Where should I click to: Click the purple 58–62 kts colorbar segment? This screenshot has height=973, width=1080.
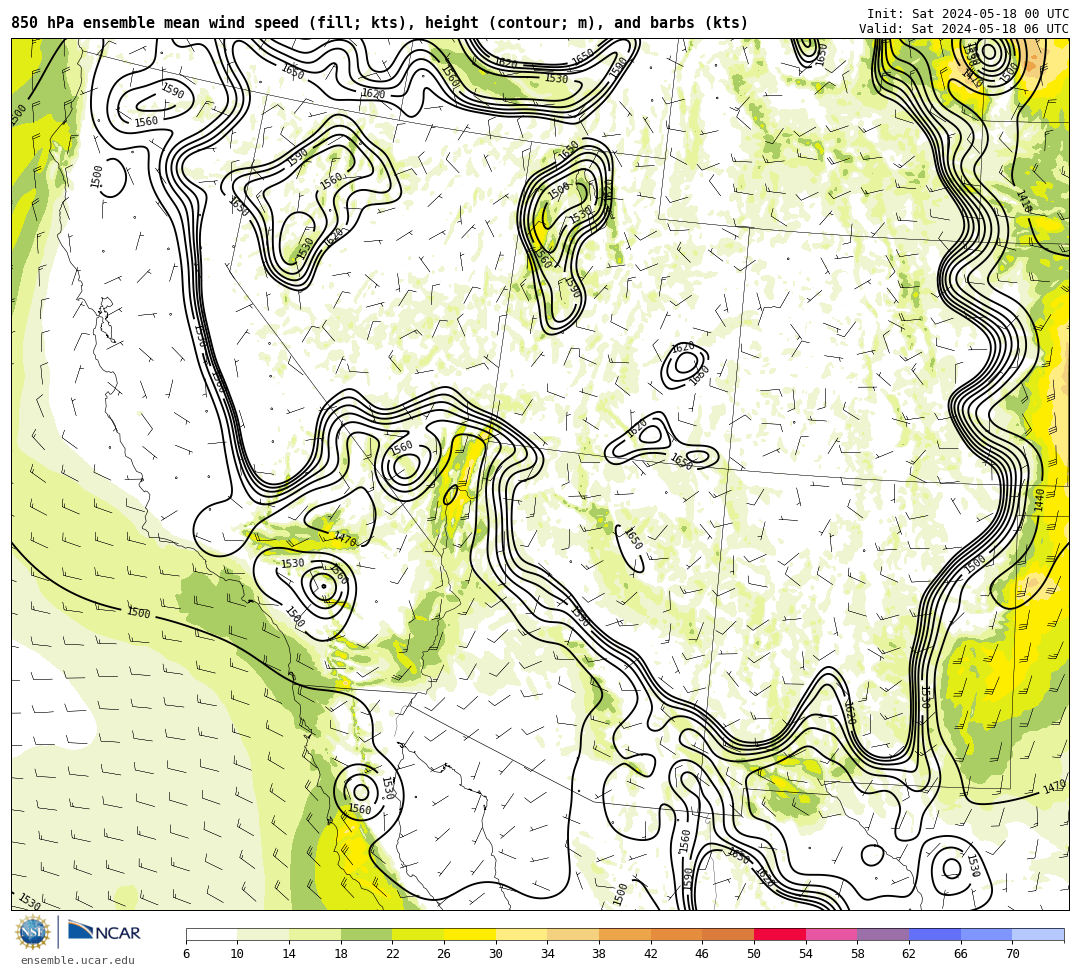(x=883, y=934)
